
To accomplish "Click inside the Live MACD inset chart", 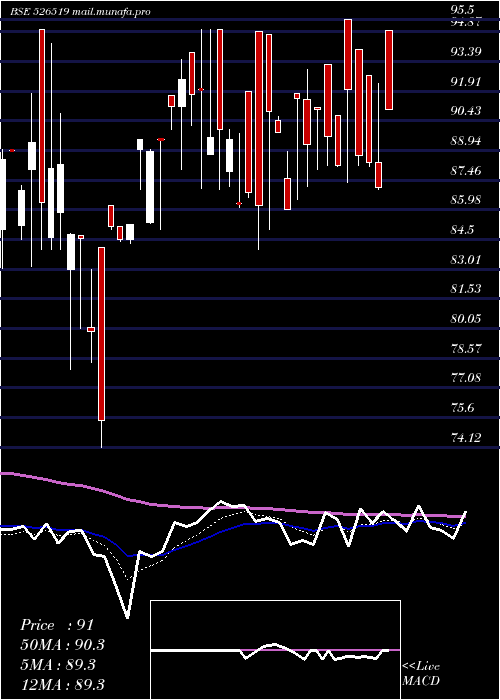I will click(275, 650).
